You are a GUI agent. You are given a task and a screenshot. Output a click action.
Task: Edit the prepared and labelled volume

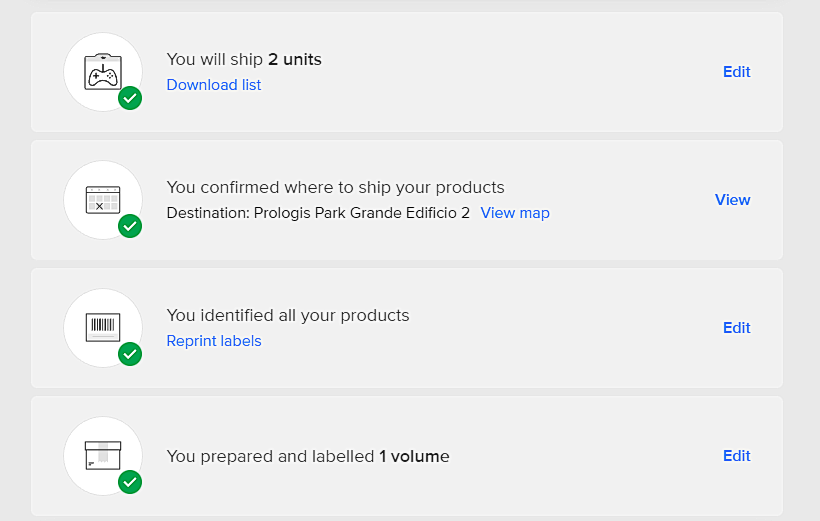pos(737,456)
